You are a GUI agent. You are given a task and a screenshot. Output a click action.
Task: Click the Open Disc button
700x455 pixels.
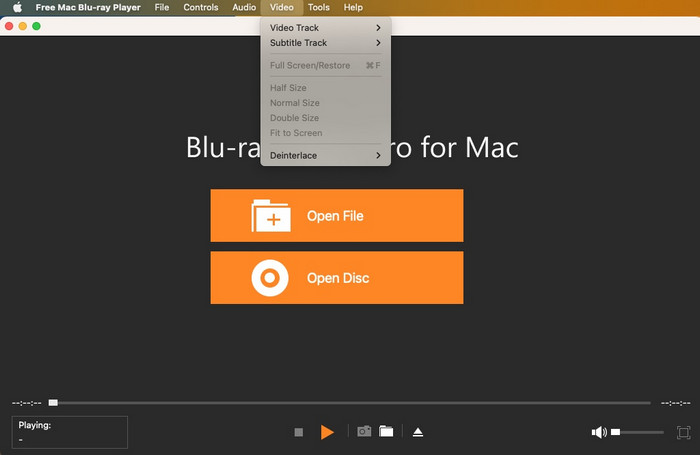pyautogui.click(x=336, y=278)
